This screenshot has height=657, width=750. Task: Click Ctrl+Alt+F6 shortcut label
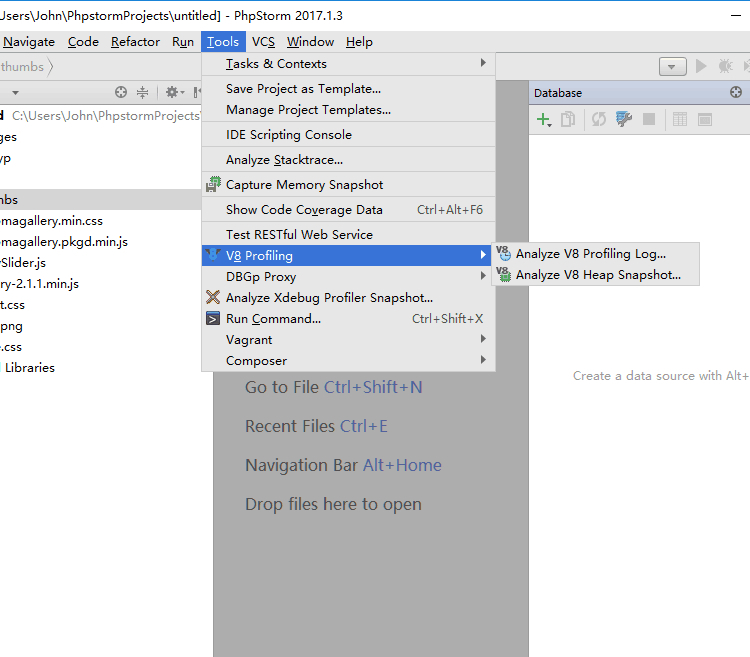coord(450,210)
